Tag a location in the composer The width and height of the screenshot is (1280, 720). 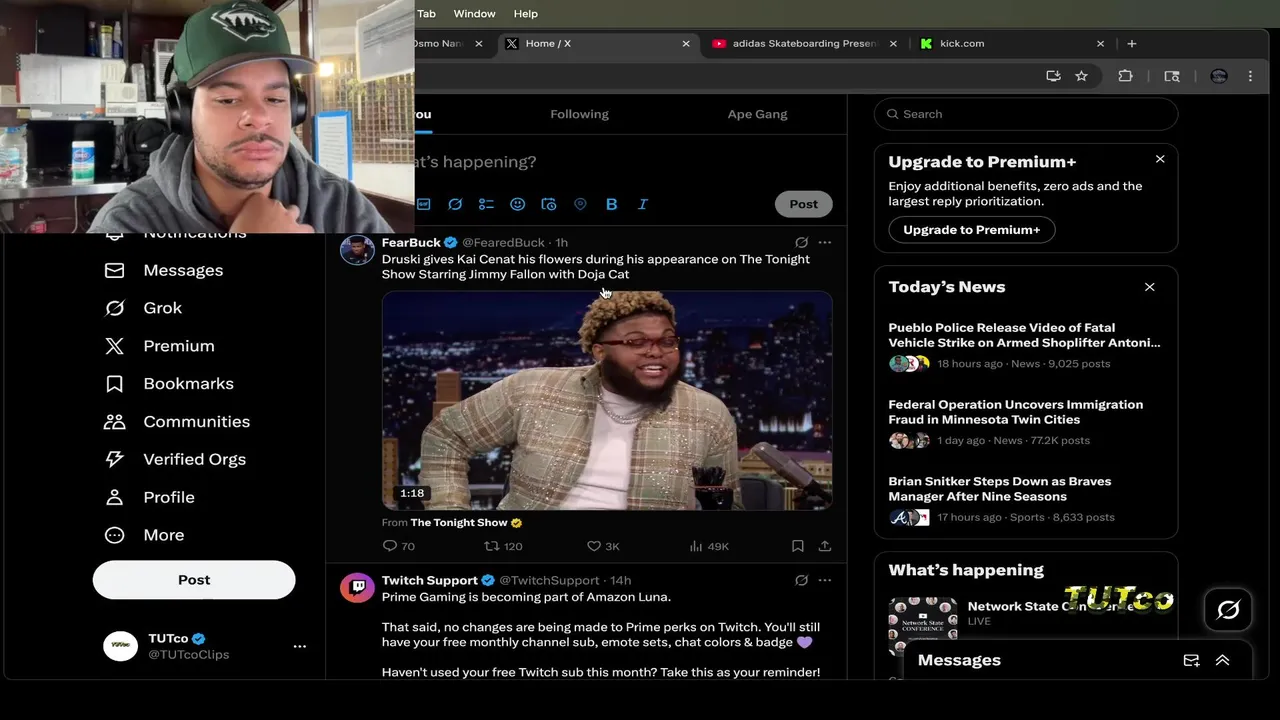(580, 204)
